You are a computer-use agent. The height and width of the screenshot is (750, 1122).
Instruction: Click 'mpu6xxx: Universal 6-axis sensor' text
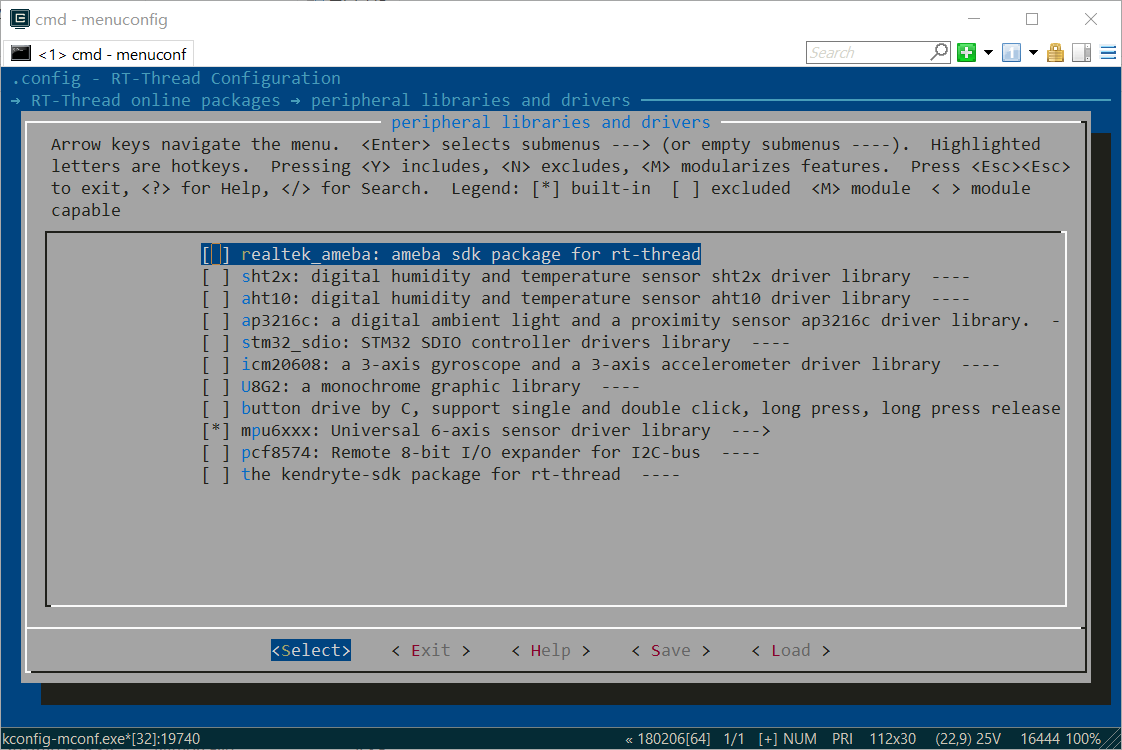click(x=476, y=430)
